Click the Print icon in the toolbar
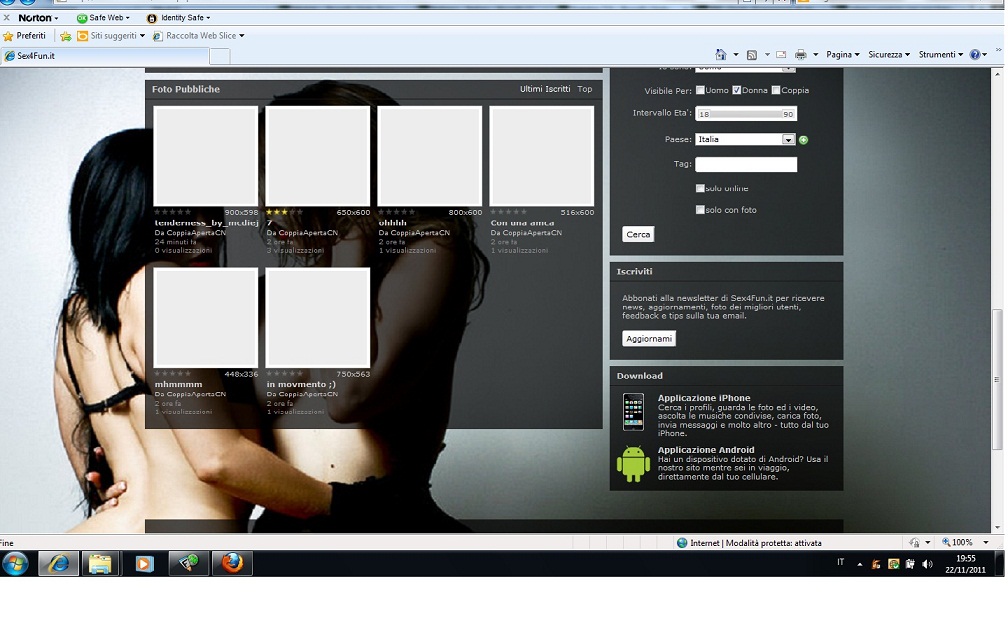Screen dimensions: 1008x630 pos(801,55)
